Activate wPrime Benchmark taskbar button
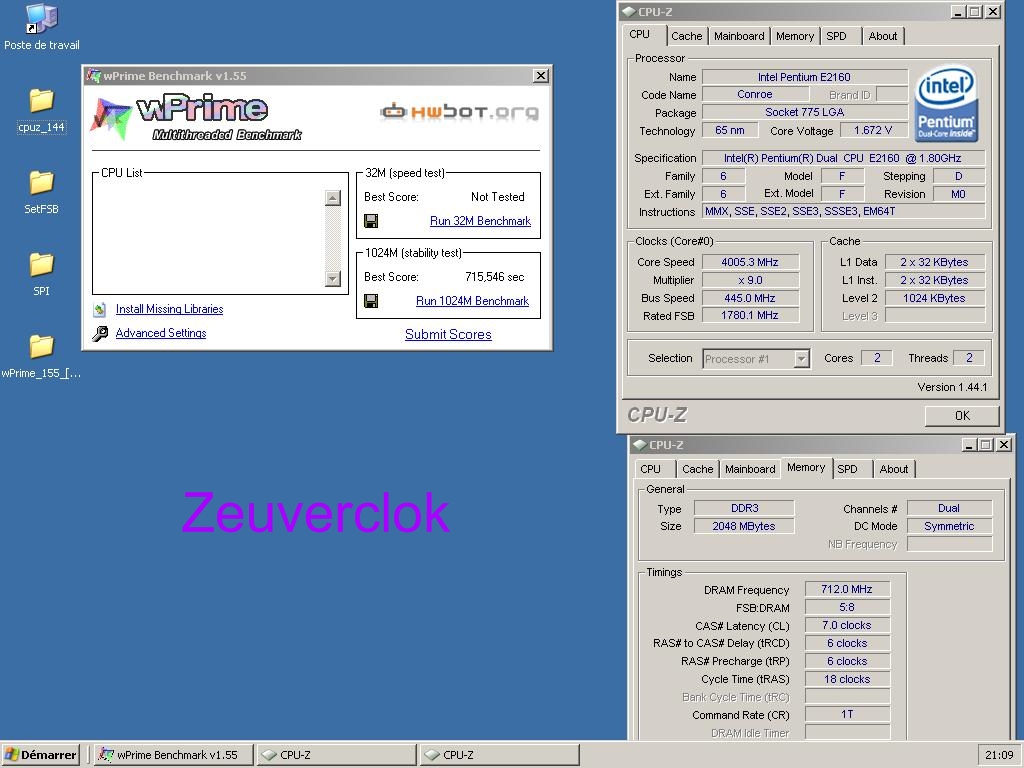1024x768 pixels. [174, 755]
